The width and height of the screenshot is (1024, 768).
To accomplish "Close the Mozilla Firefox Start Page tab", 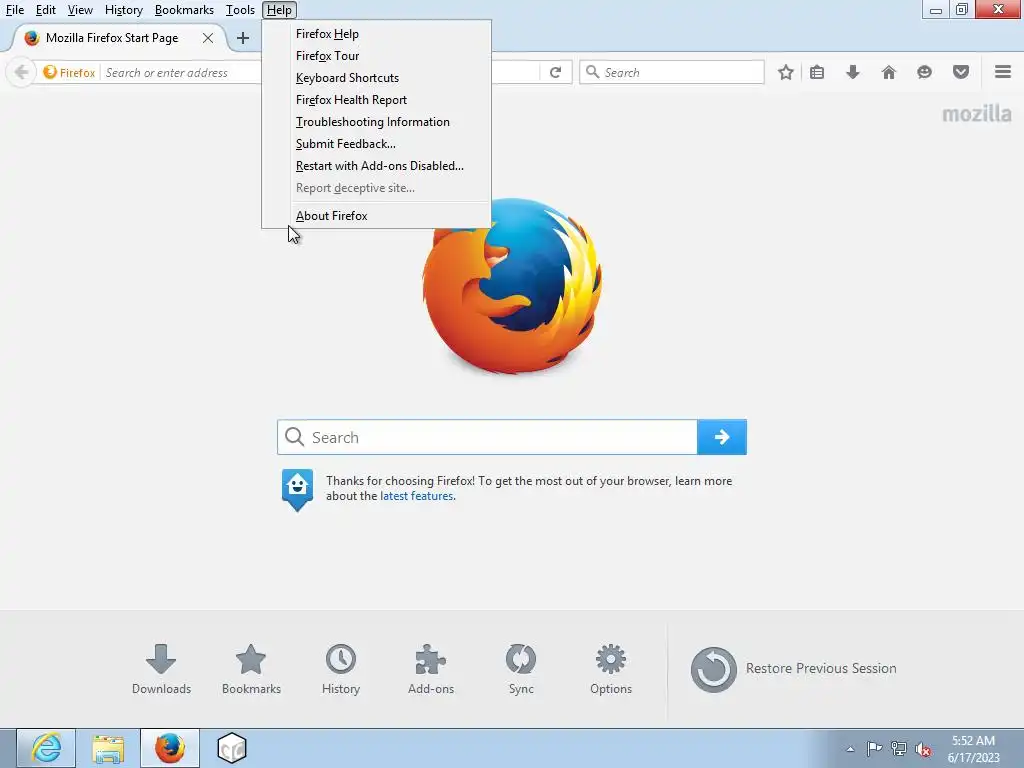I will (x=208, y=38).
